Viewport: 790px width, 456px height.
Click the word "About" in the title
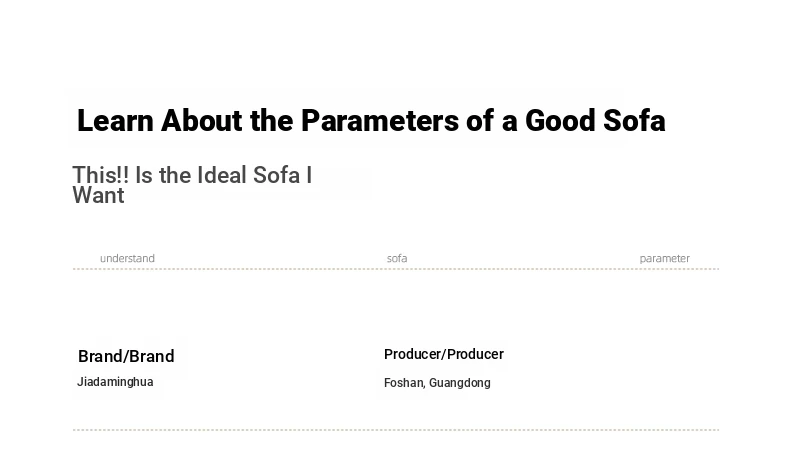click(202, 121)
